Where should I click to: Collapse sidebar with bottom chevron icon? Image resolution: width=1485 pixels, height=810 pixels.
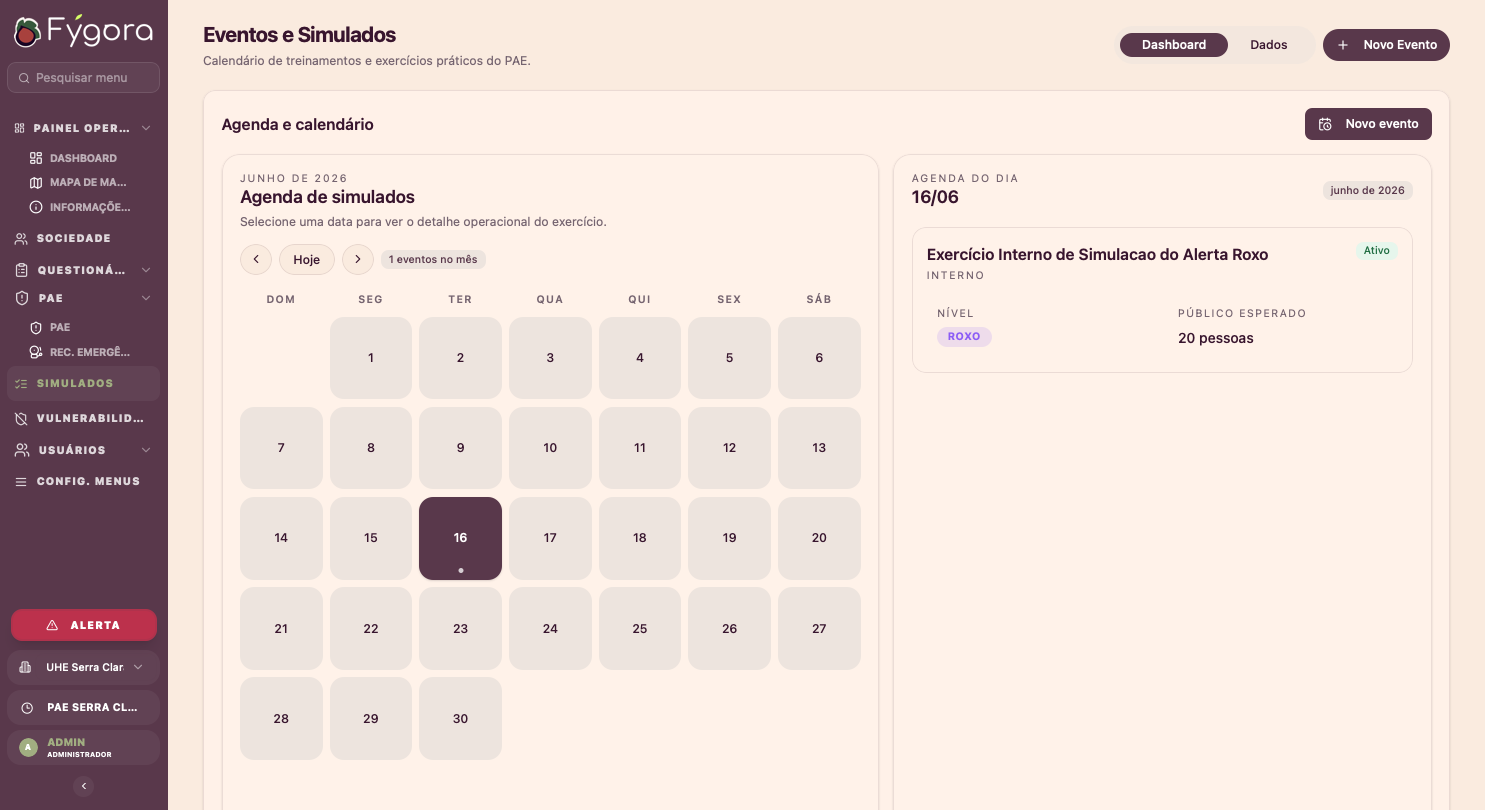[84, 786]
